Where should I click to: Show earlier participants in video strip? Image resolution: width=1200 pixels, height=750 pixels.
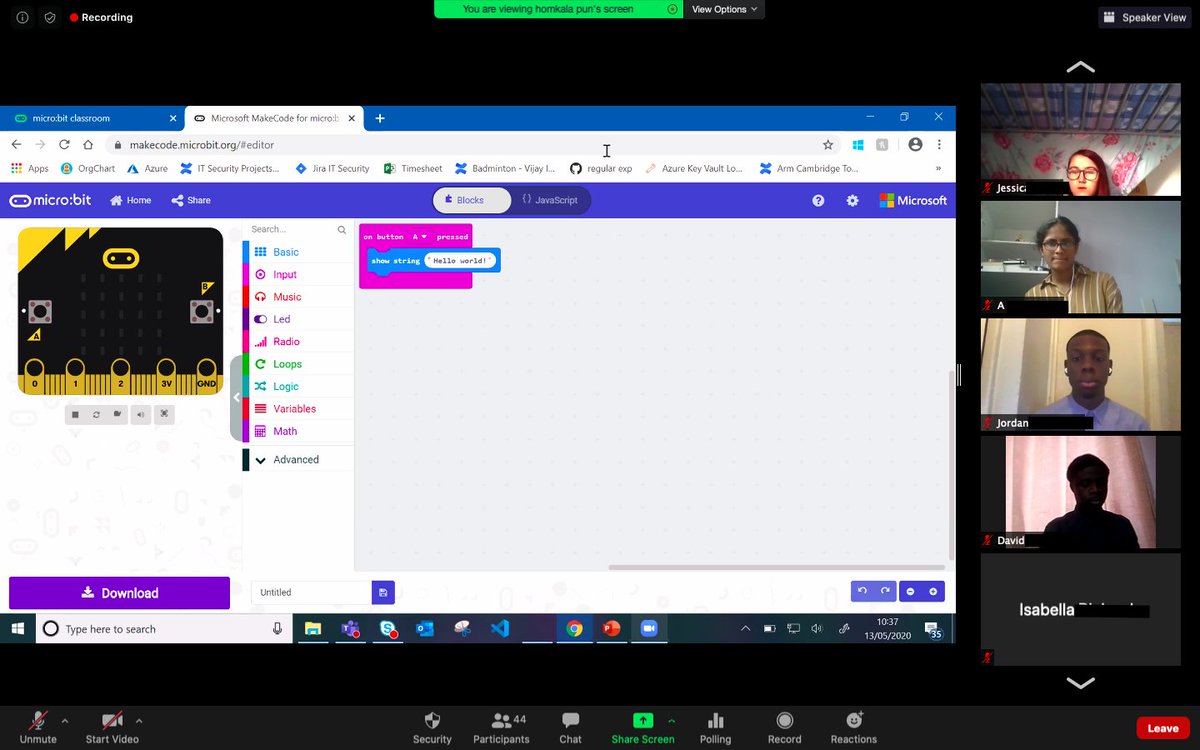click(x=1080, y=67)
